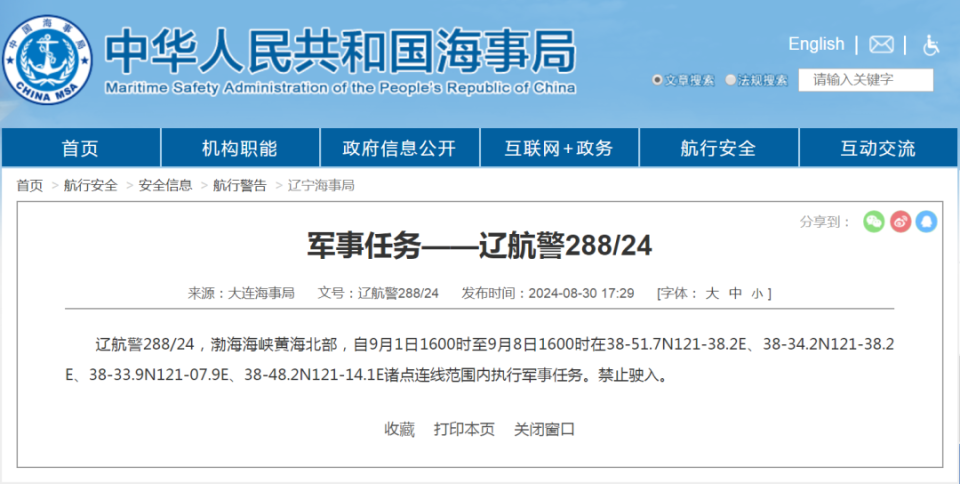Share via blue QQ bell icon

click(926, 222)
